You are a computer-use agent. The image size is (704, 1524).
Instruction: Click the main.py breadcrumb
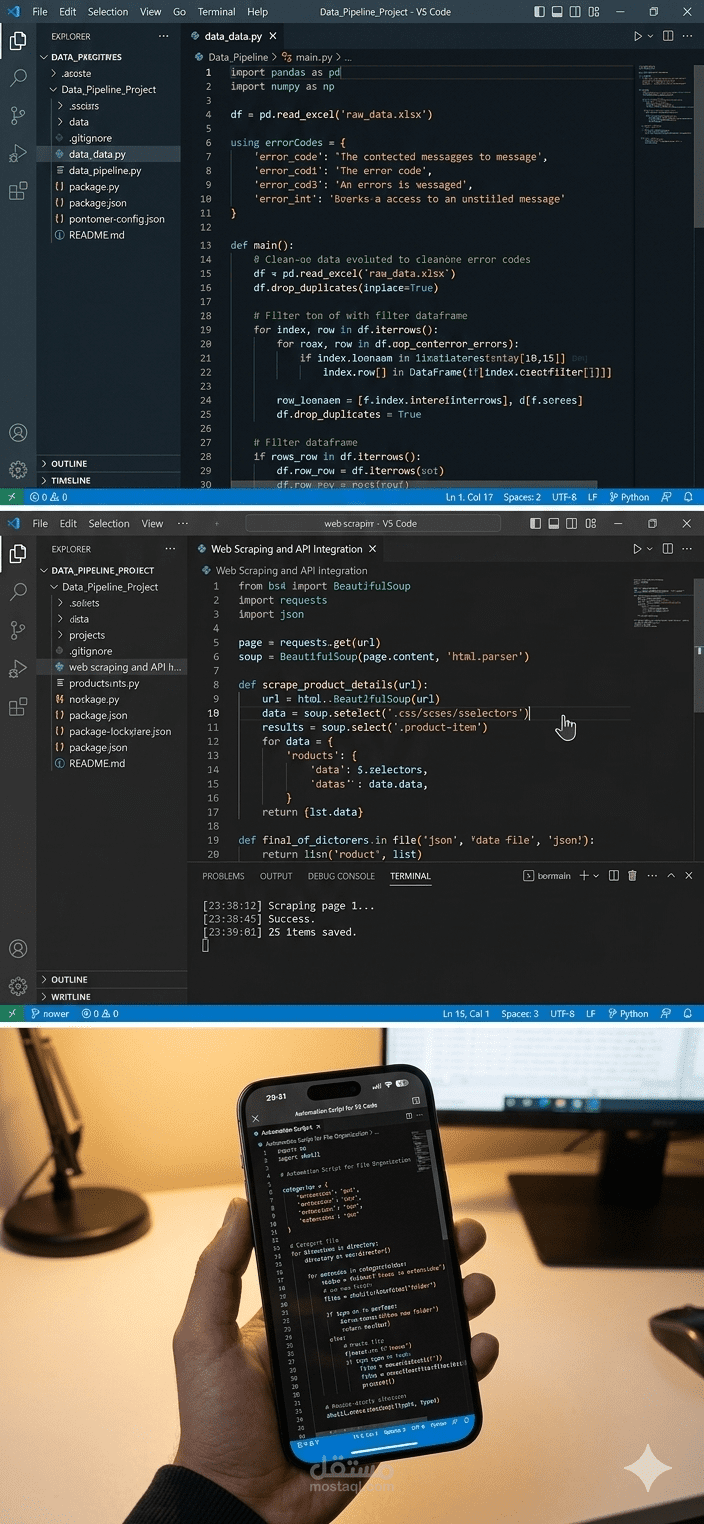click(313, 57)
